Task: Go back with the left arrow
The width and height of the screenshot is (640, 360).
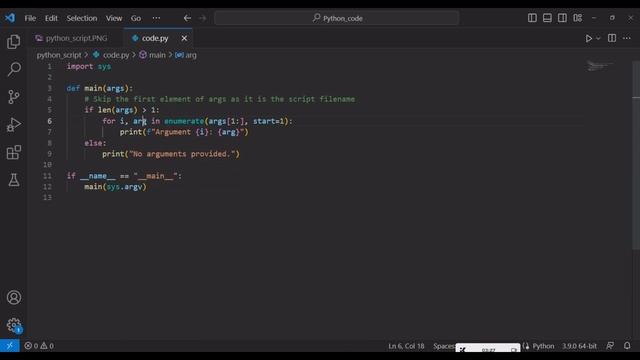Action: pos(187,18)
